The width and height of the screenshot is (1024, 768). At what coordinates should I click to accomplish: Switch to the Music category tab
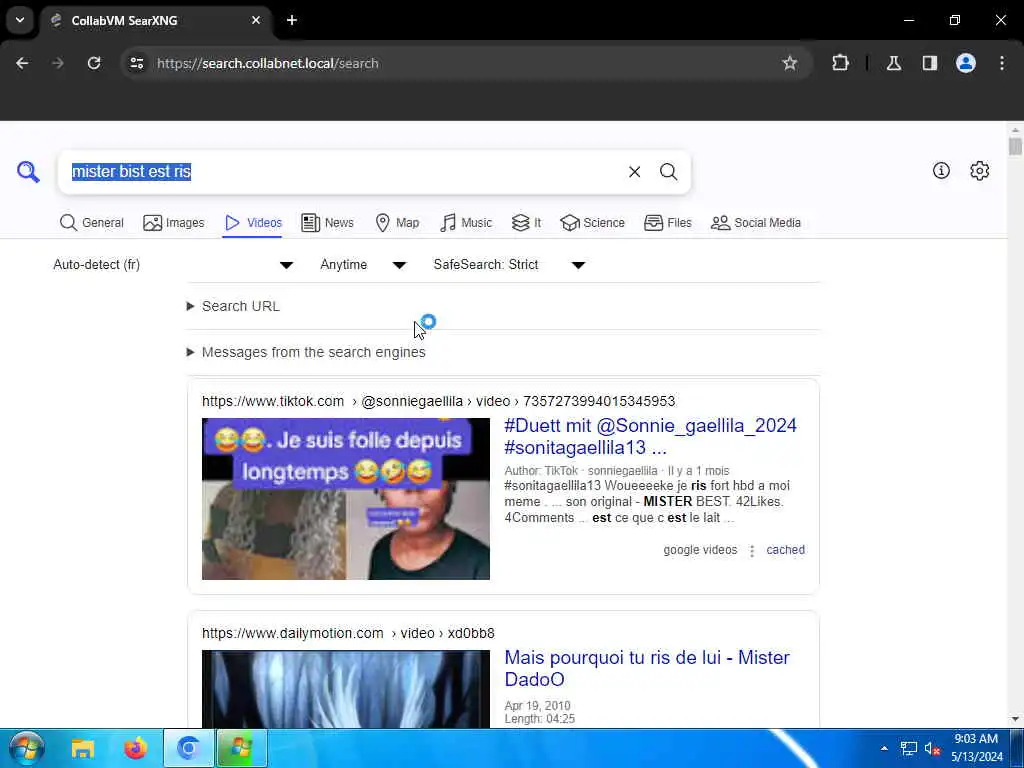pos(466,223)
